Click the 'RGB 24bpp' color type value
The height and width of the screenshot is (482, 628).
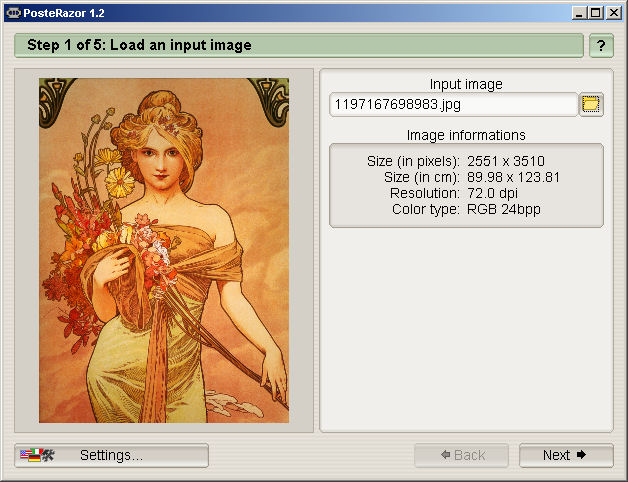coord(504,209)
